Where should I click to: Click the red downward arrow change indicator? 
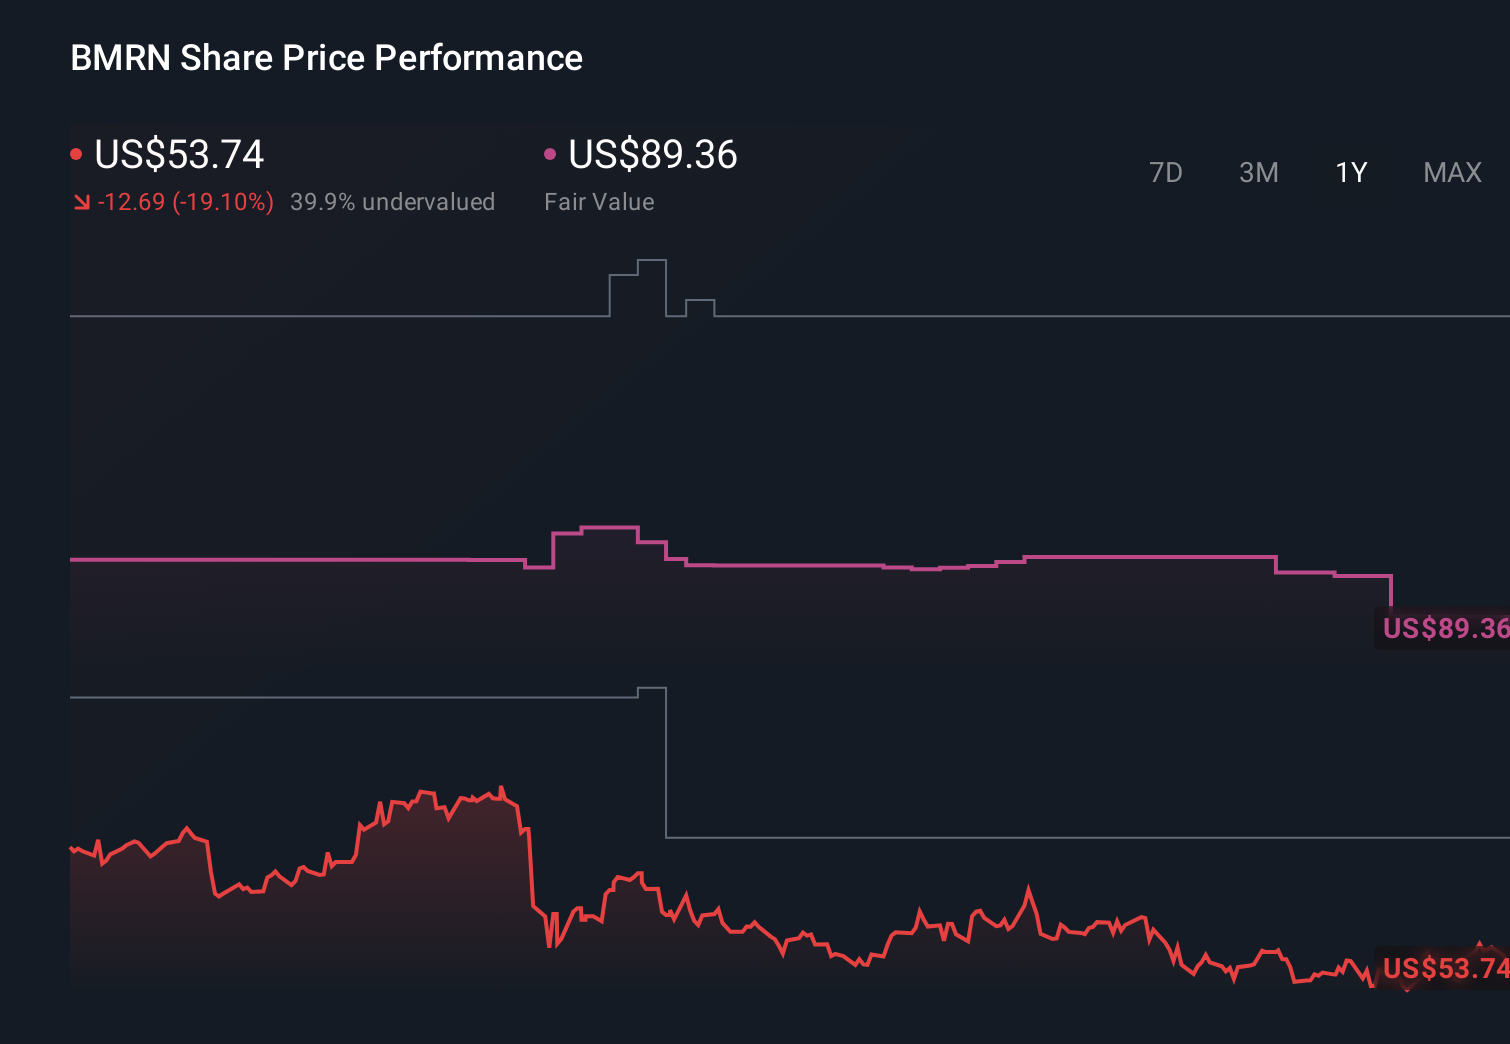[x=84, y=202]
